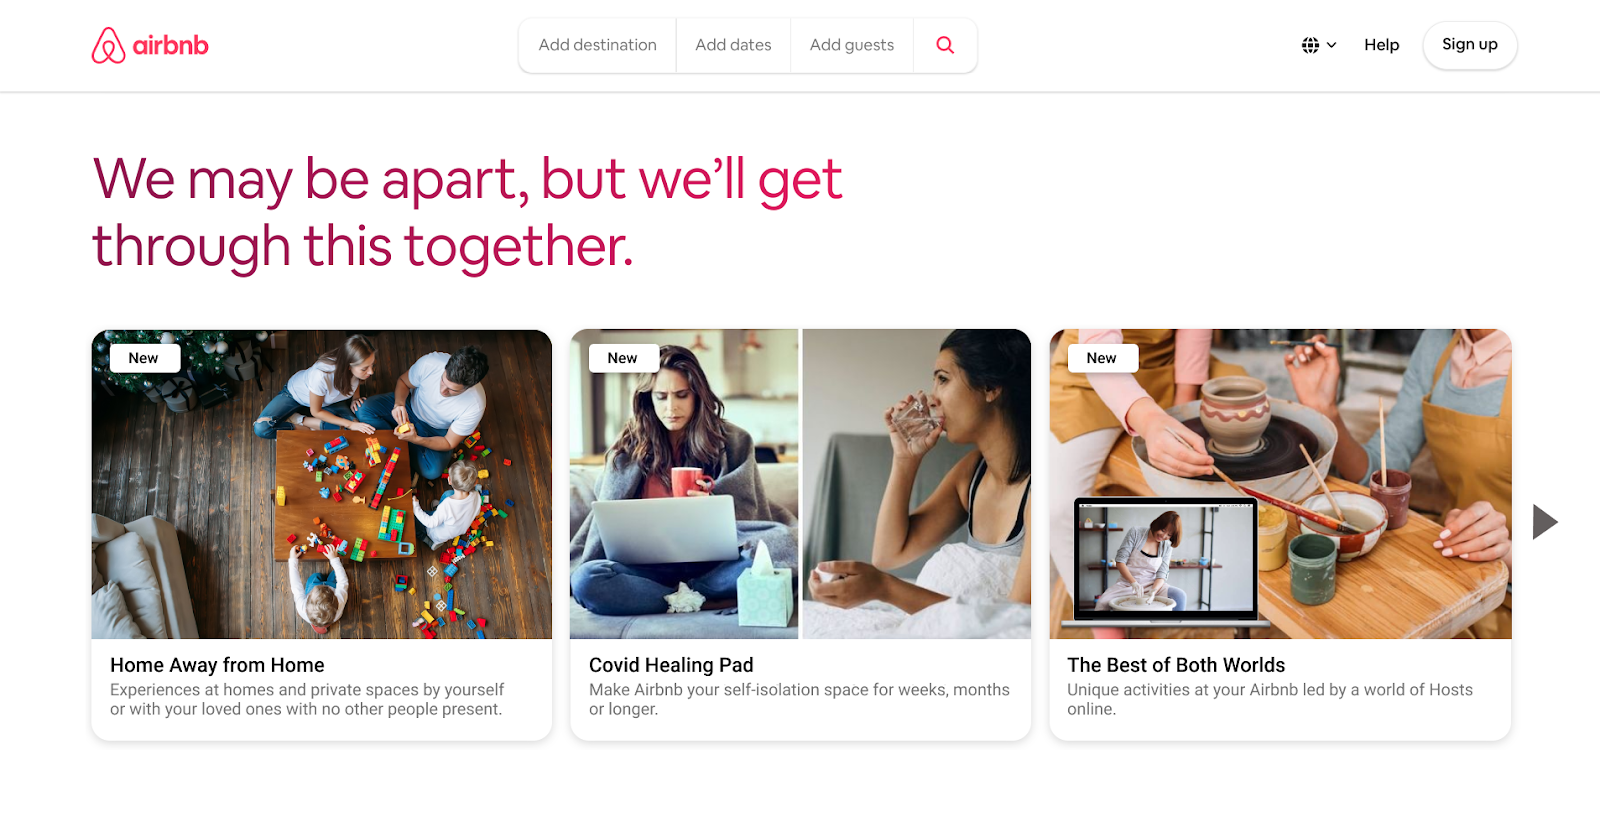Image resolution: width=1600 pixels, height=817 pixels.
Task: Open the Add guests selector
Action: point(852,45)
